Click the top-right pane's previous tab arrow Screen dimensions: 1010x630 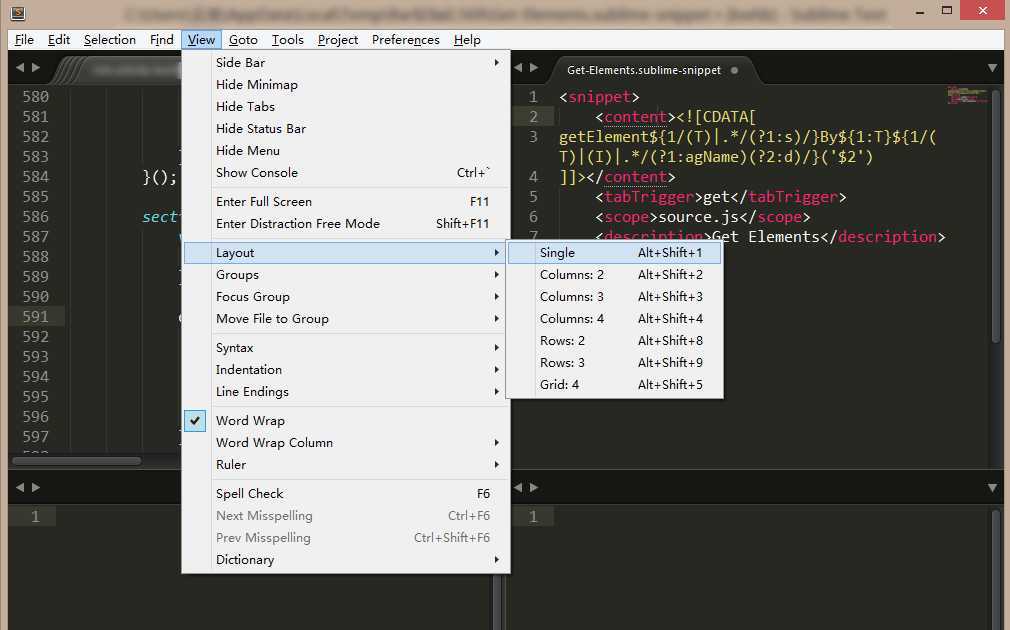[518, 67]
